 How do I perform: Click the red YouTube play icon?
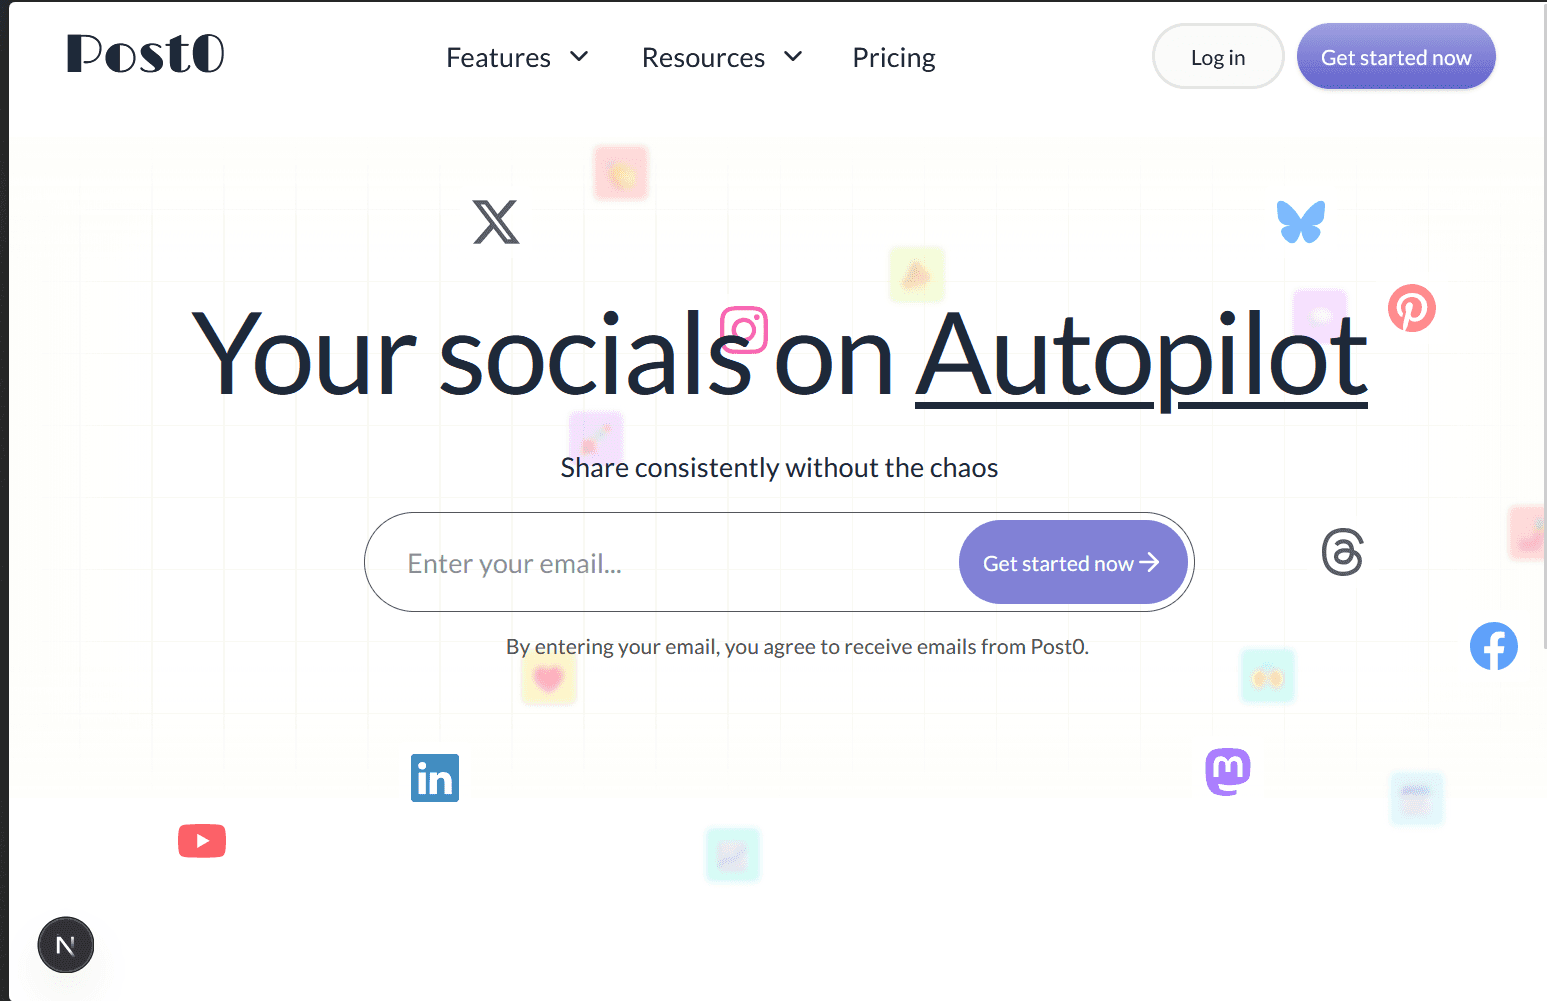(x=202, y=841)
